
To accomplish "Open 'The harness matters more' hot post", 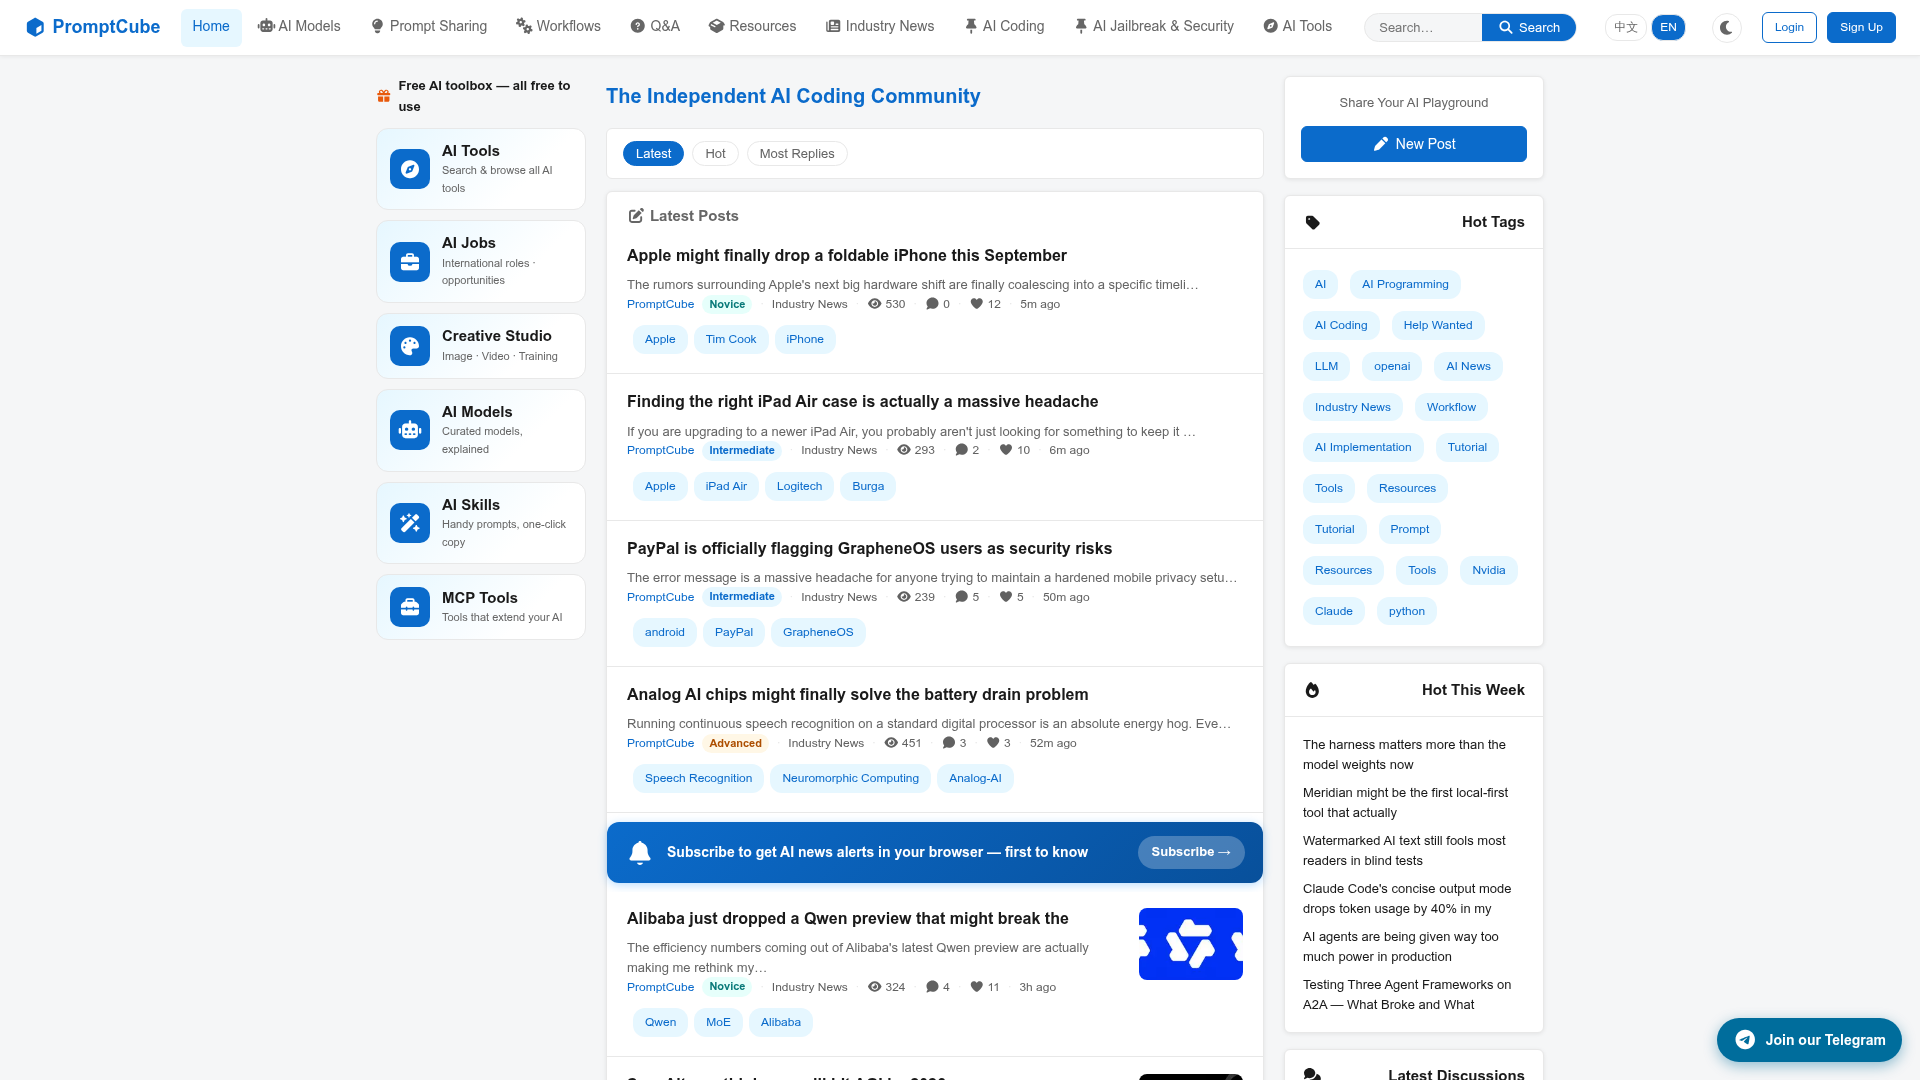I will coord(1404,755).
